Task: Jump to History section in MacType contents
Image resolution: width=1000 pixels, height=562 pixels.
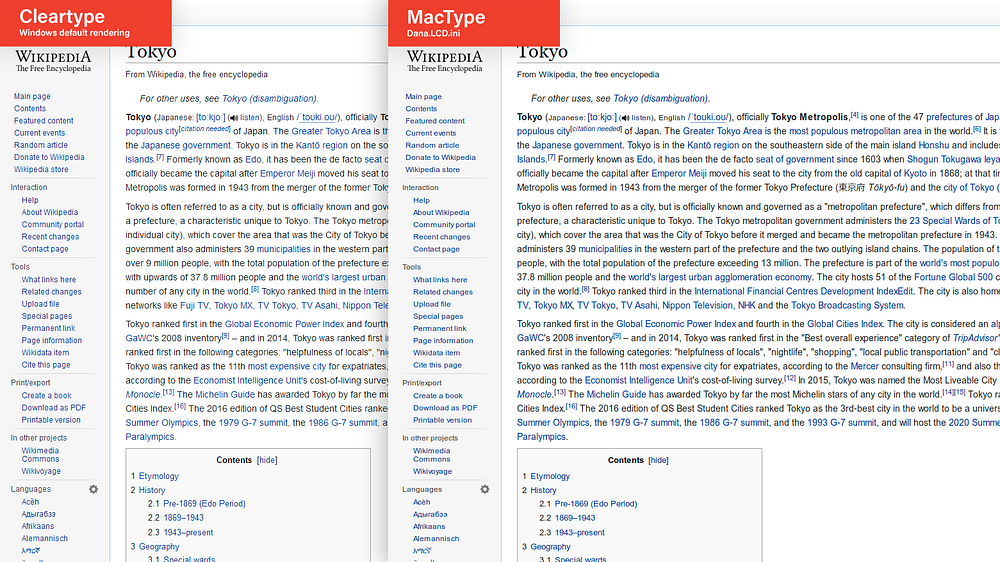Action: [543, 490]
